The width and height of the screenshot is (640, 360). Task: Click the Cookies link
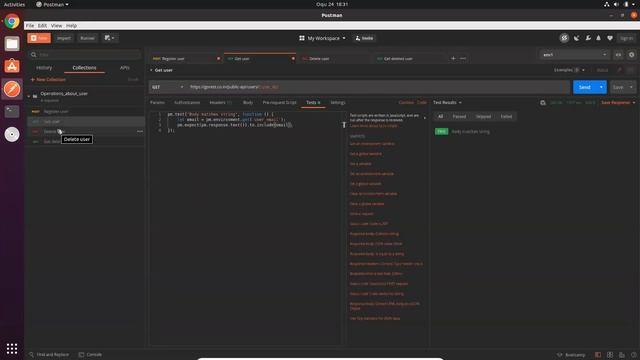click(406, 102)
